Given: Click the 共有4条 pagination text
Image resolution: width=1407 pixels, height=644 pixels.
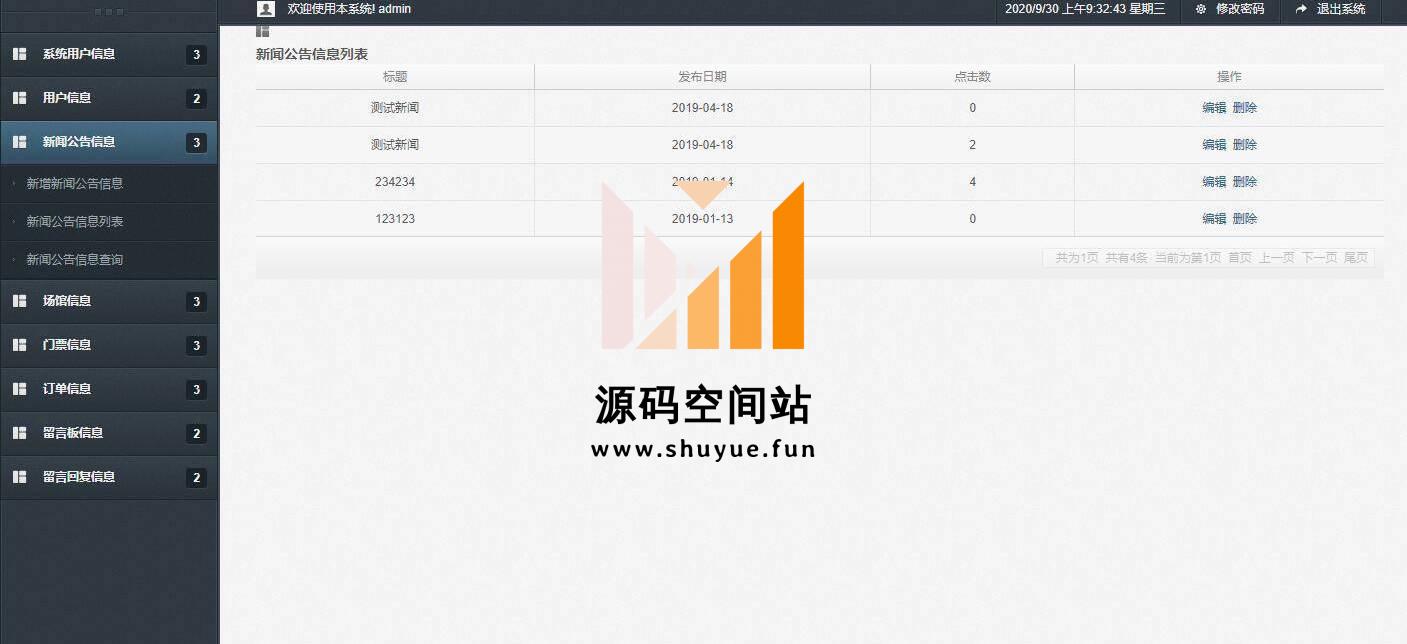Looking at the screenshot, I should [x=1127, y=258].
